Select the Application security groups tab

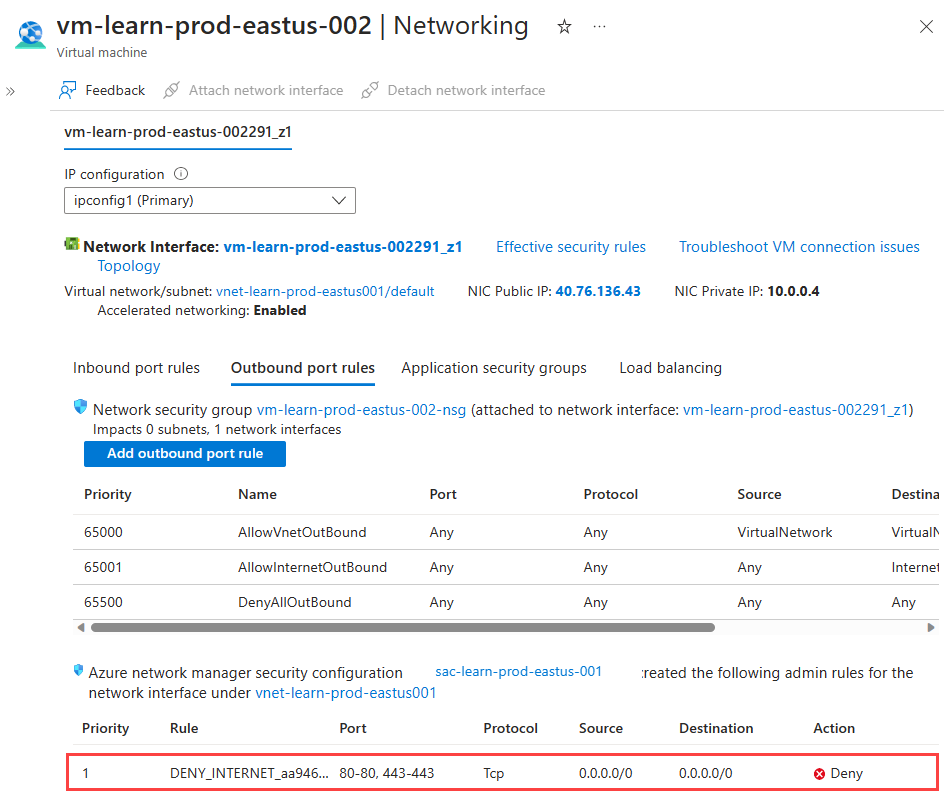point(493,368)
